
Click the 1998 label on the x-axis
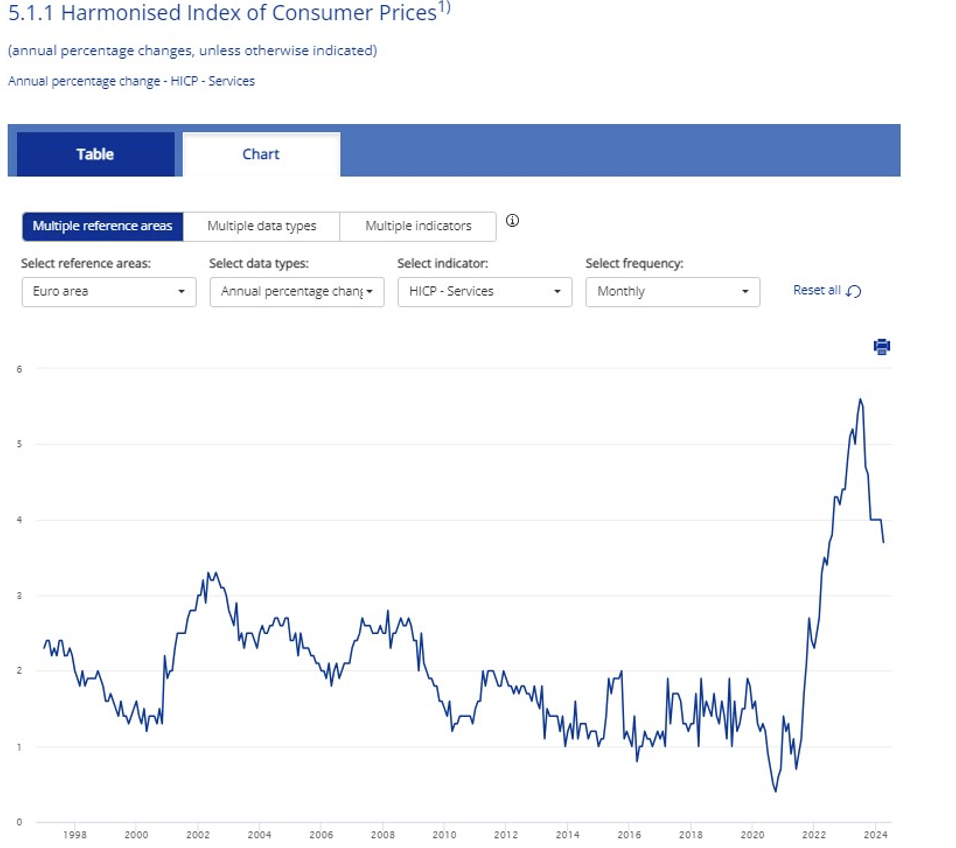click(x=75, y=835)
